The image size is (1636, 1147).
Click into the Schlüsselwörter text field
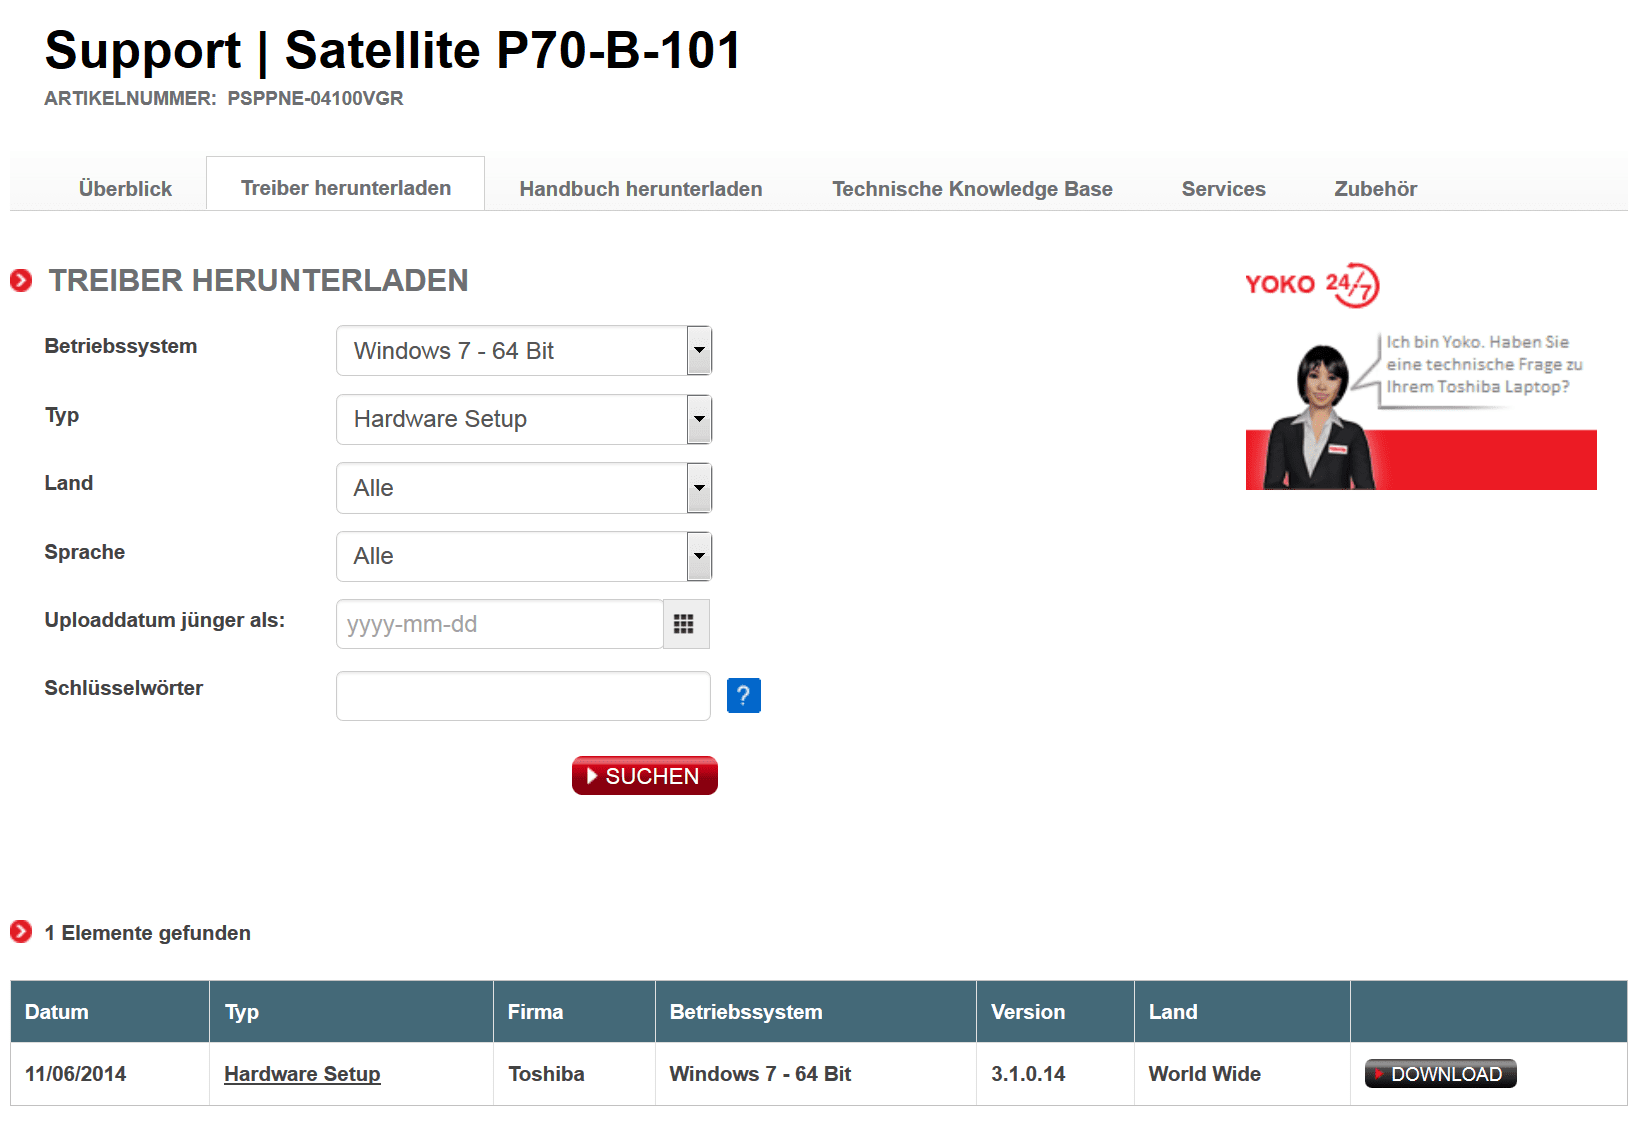pyautogui.click(x=523, y=696)
